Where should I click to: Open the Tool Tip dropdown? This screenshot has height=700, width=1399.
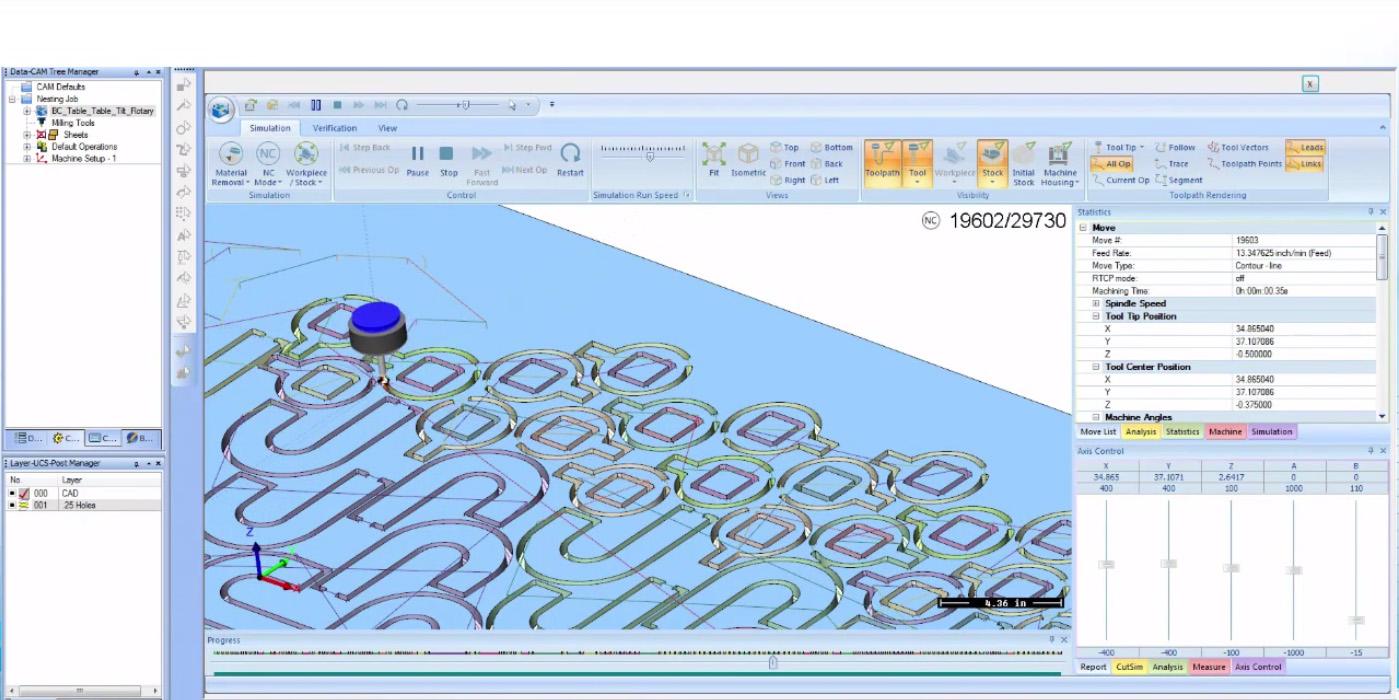click(x=1118, y=147)
